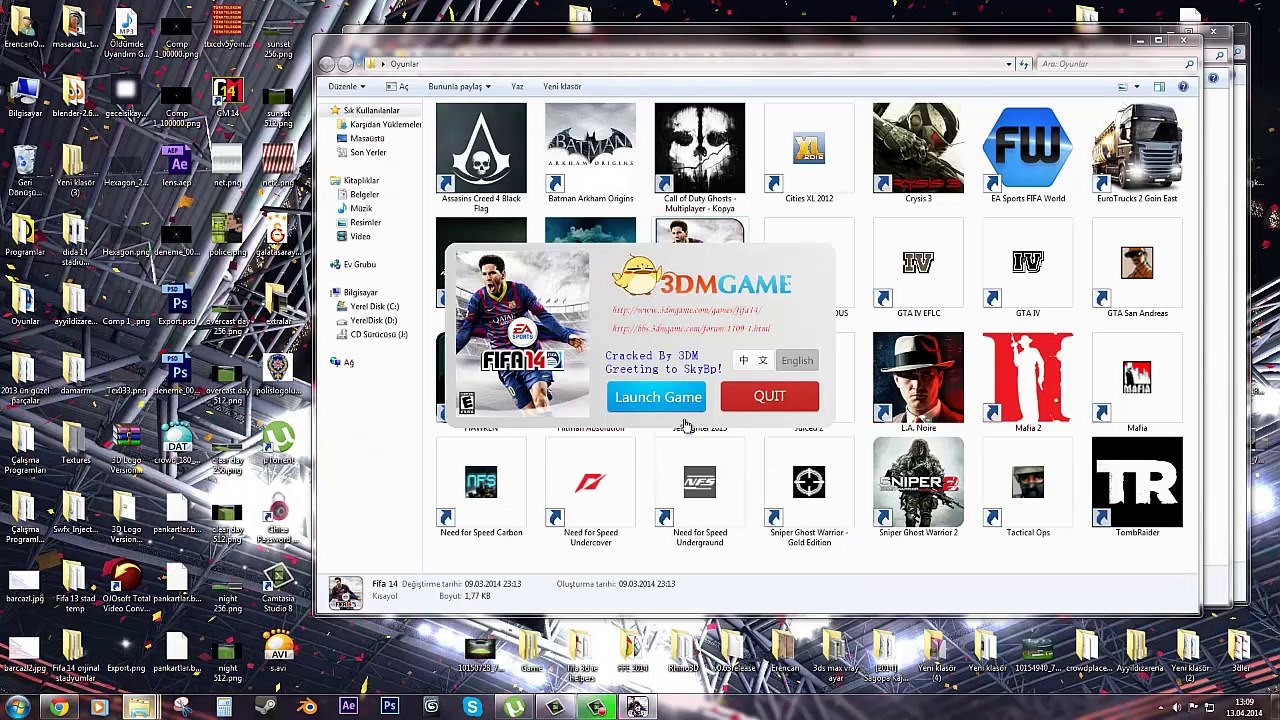
Task: Click the red QUIT button
Action: tap(769, 396)
